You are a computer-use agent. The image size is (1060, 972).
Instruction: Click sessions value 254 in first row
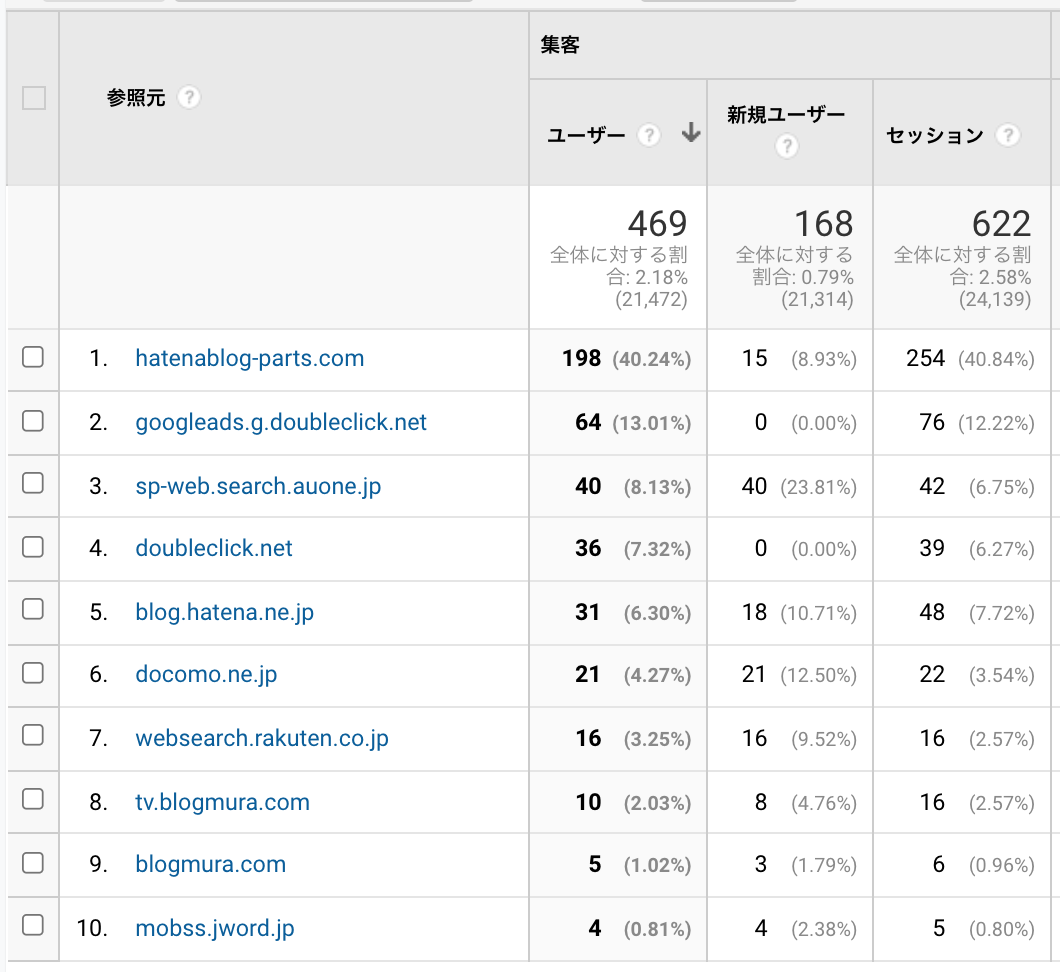tap(925, 358)
